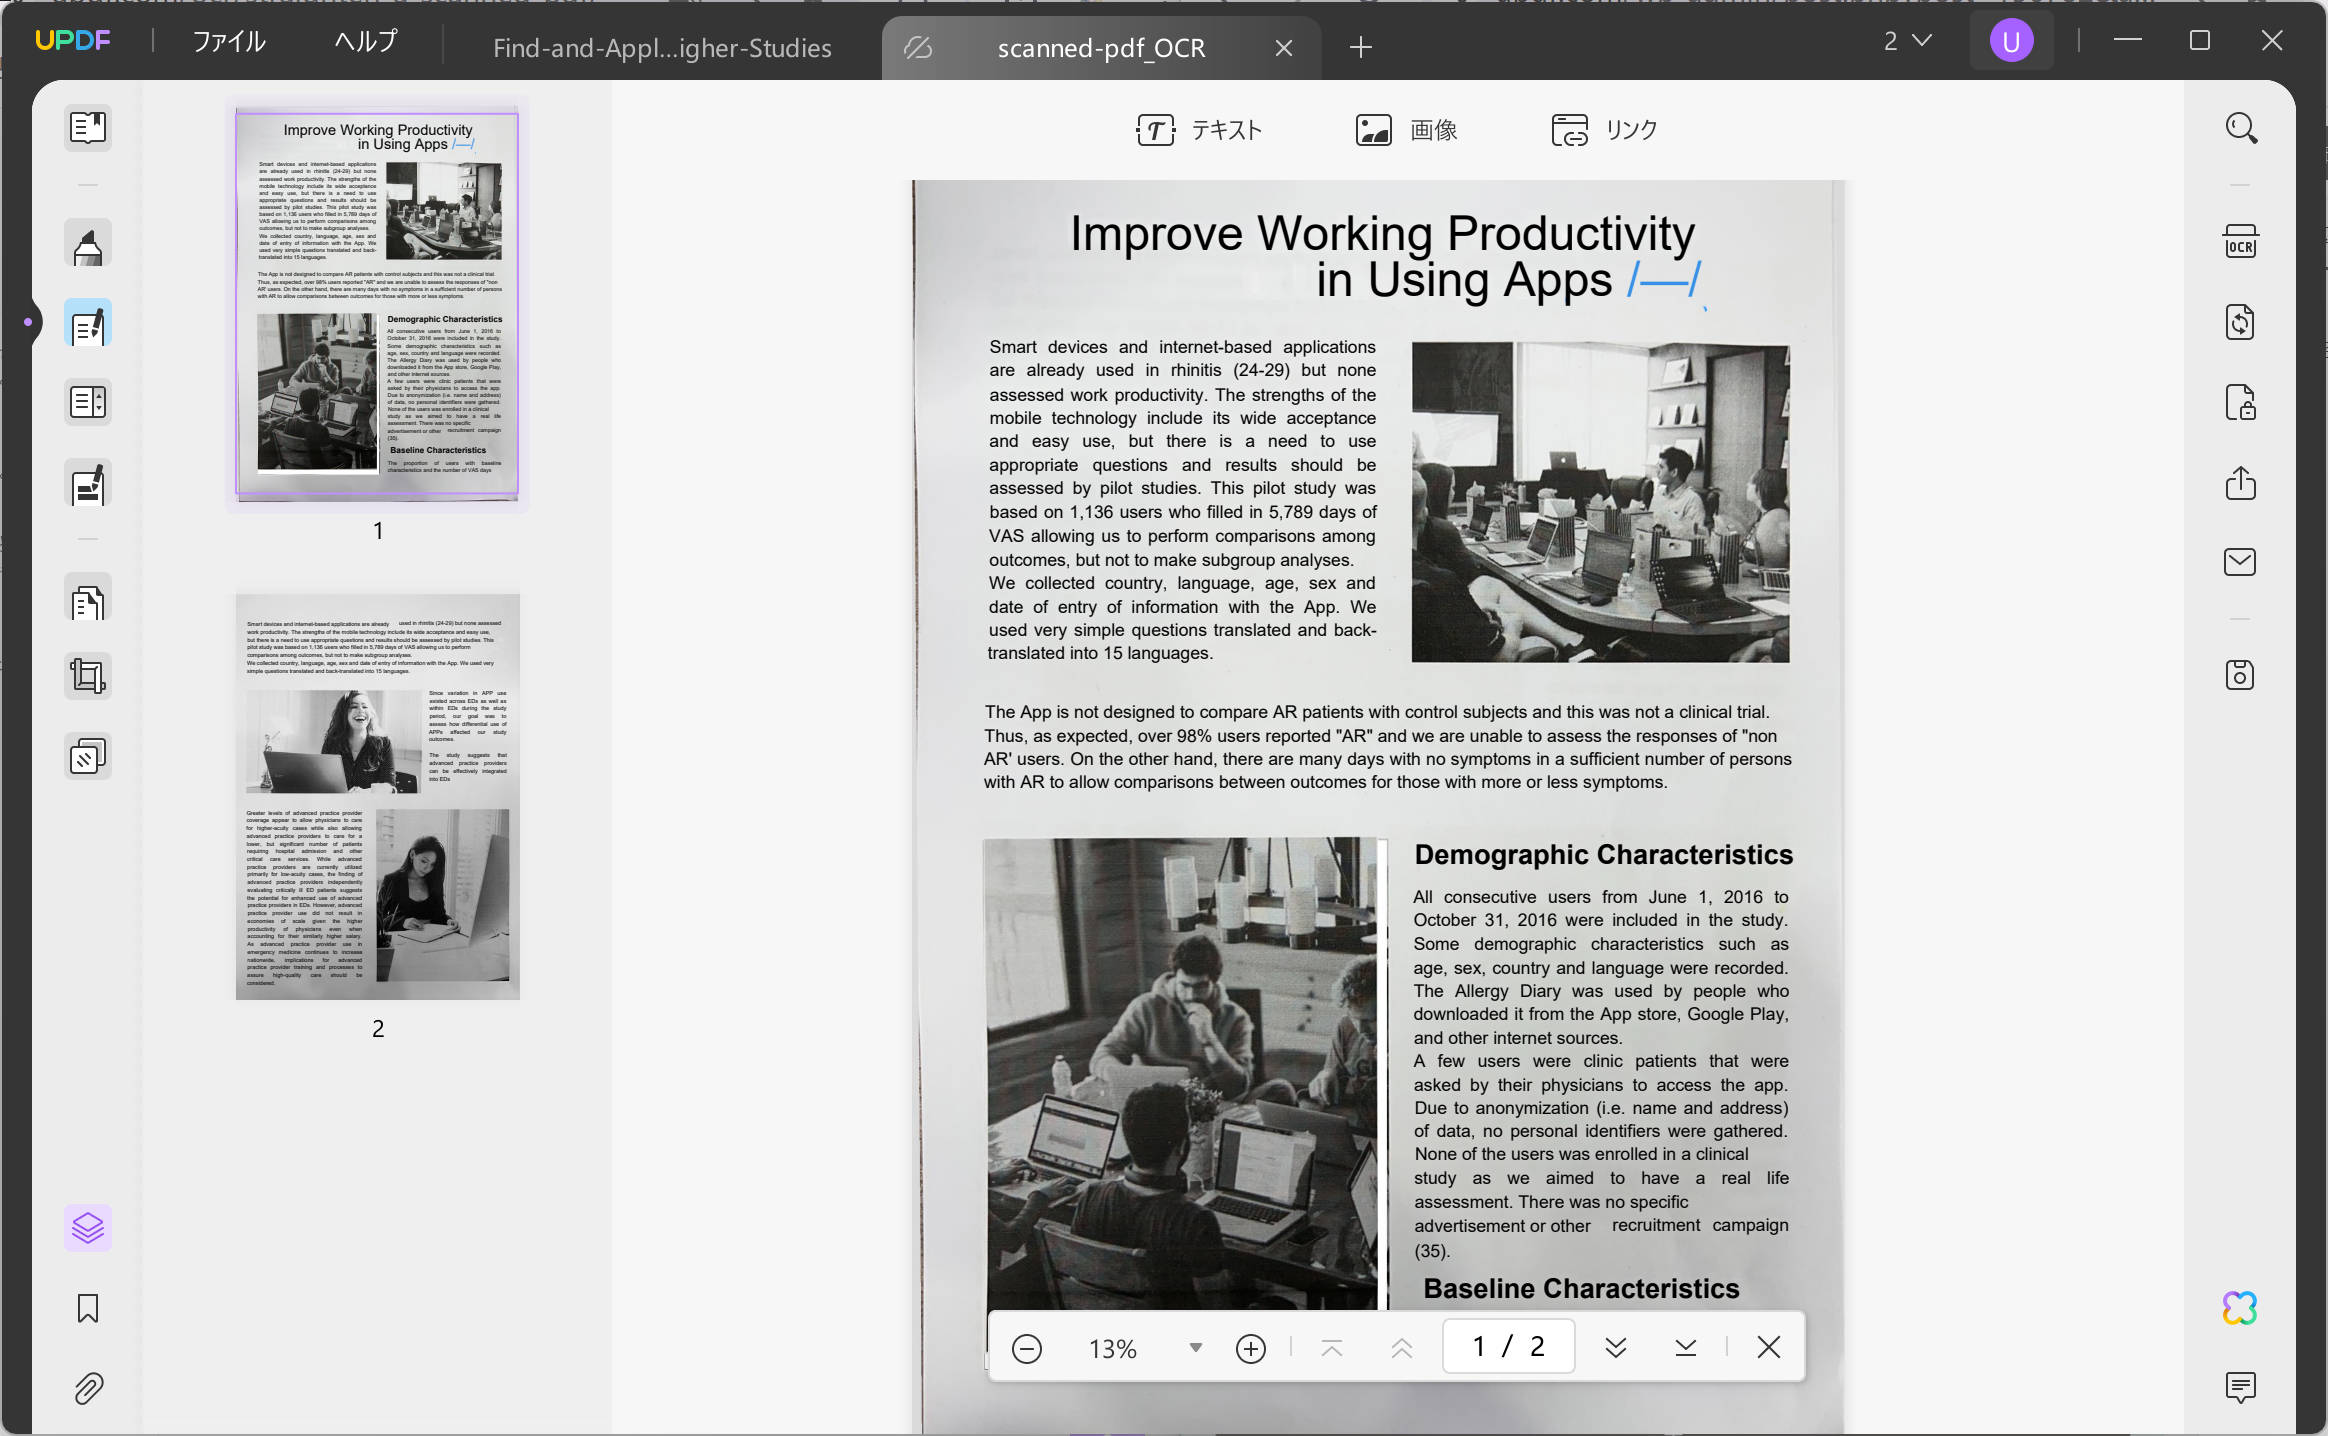The width and height of the screenshot is (2328, 1436).
Task: Open the OCR recognition tool
Action: pyautogui.click(x=2240, y=243)
